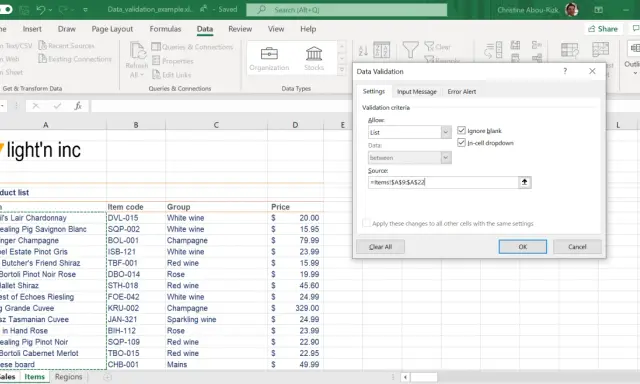Click the Redo arrow in title bar
The height and width of the screenshot is (384, 640).
pyautogui.click(x=64, y=9)
